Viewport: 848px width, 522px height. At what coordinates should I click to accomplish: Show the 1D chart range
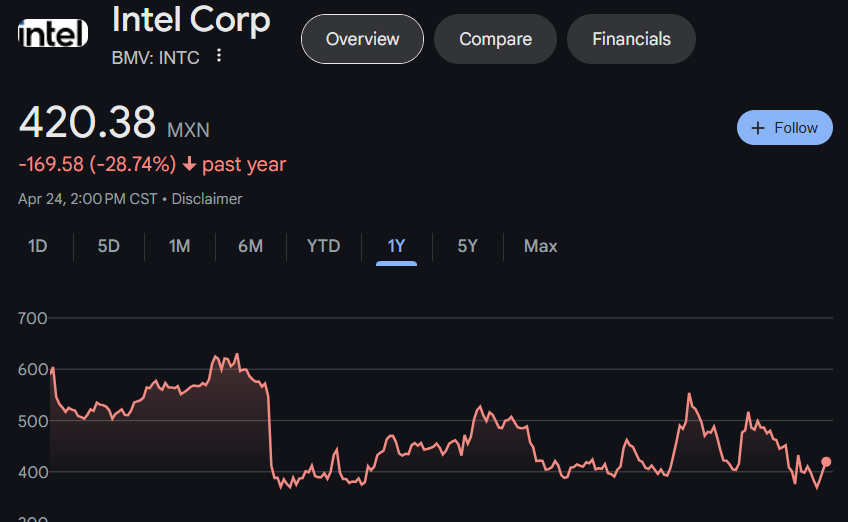(x=37, y=247)
